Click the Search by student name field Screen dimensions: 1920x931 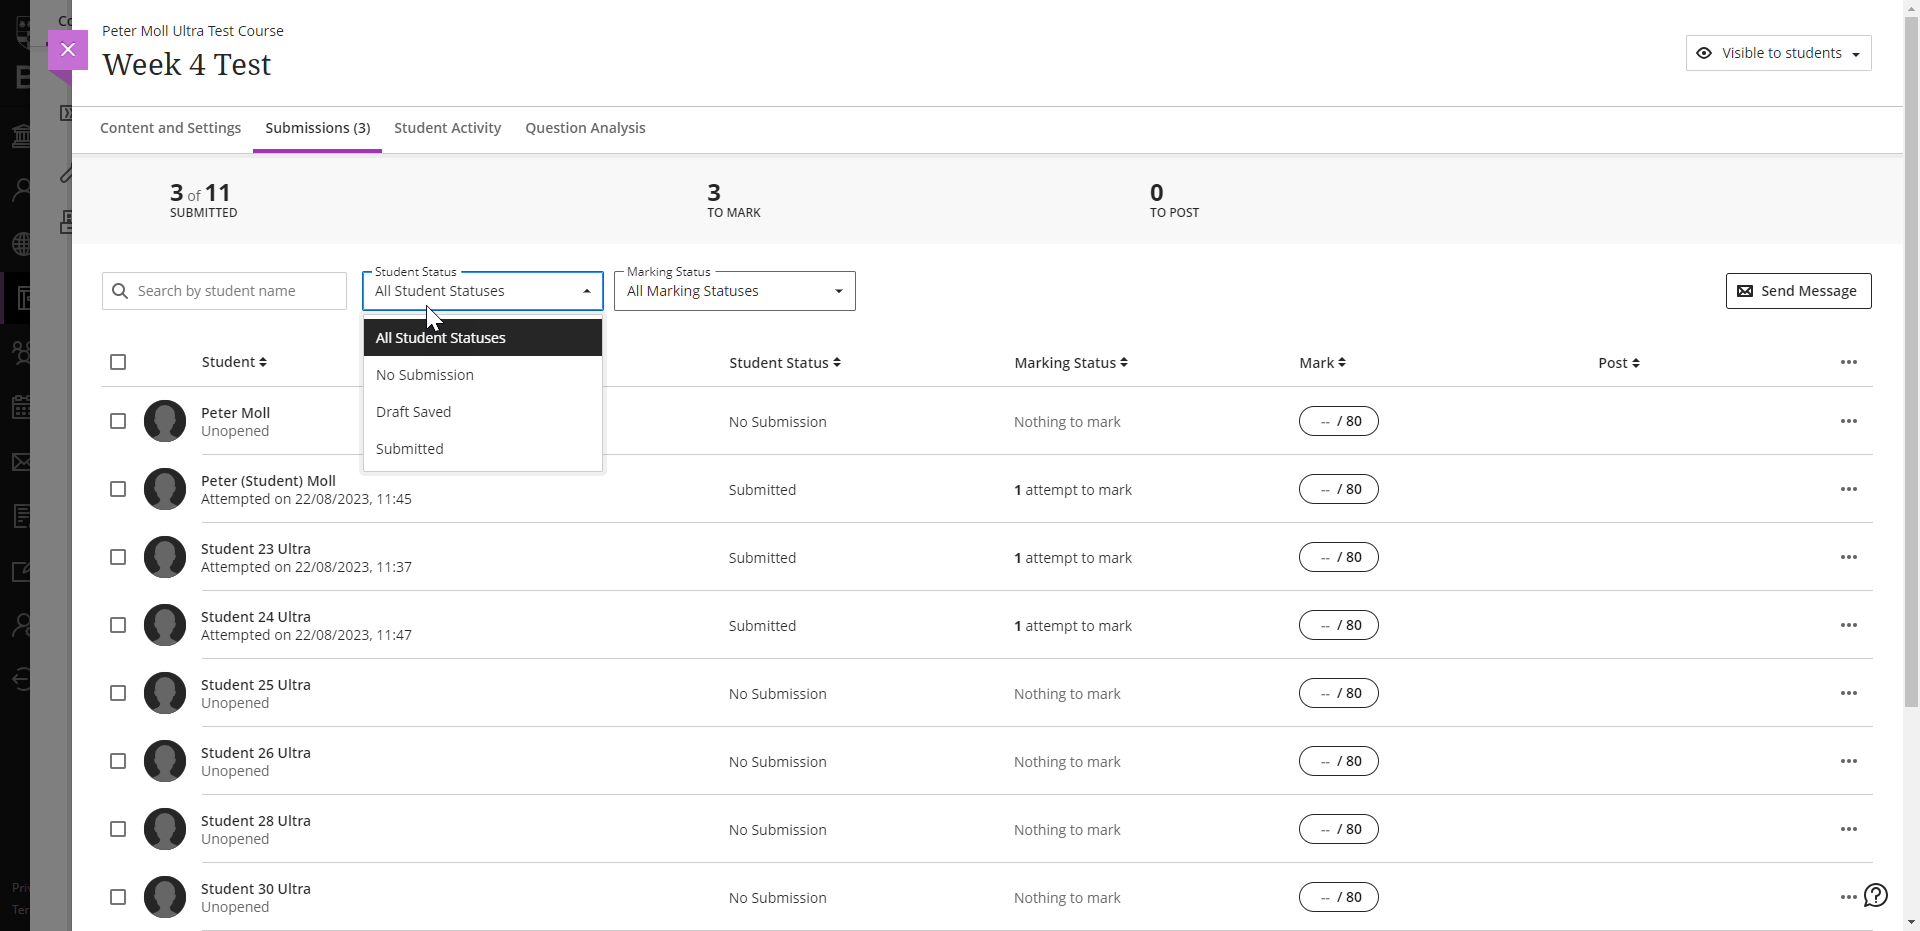click(236, 291)
